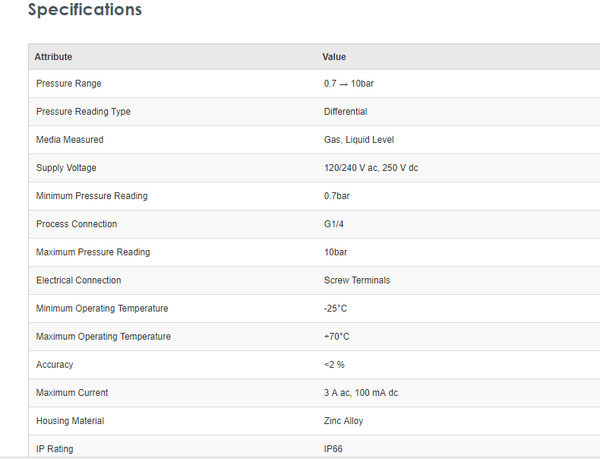
Task: Click the Gas, Liquid Level value
Action: [351, 140]
